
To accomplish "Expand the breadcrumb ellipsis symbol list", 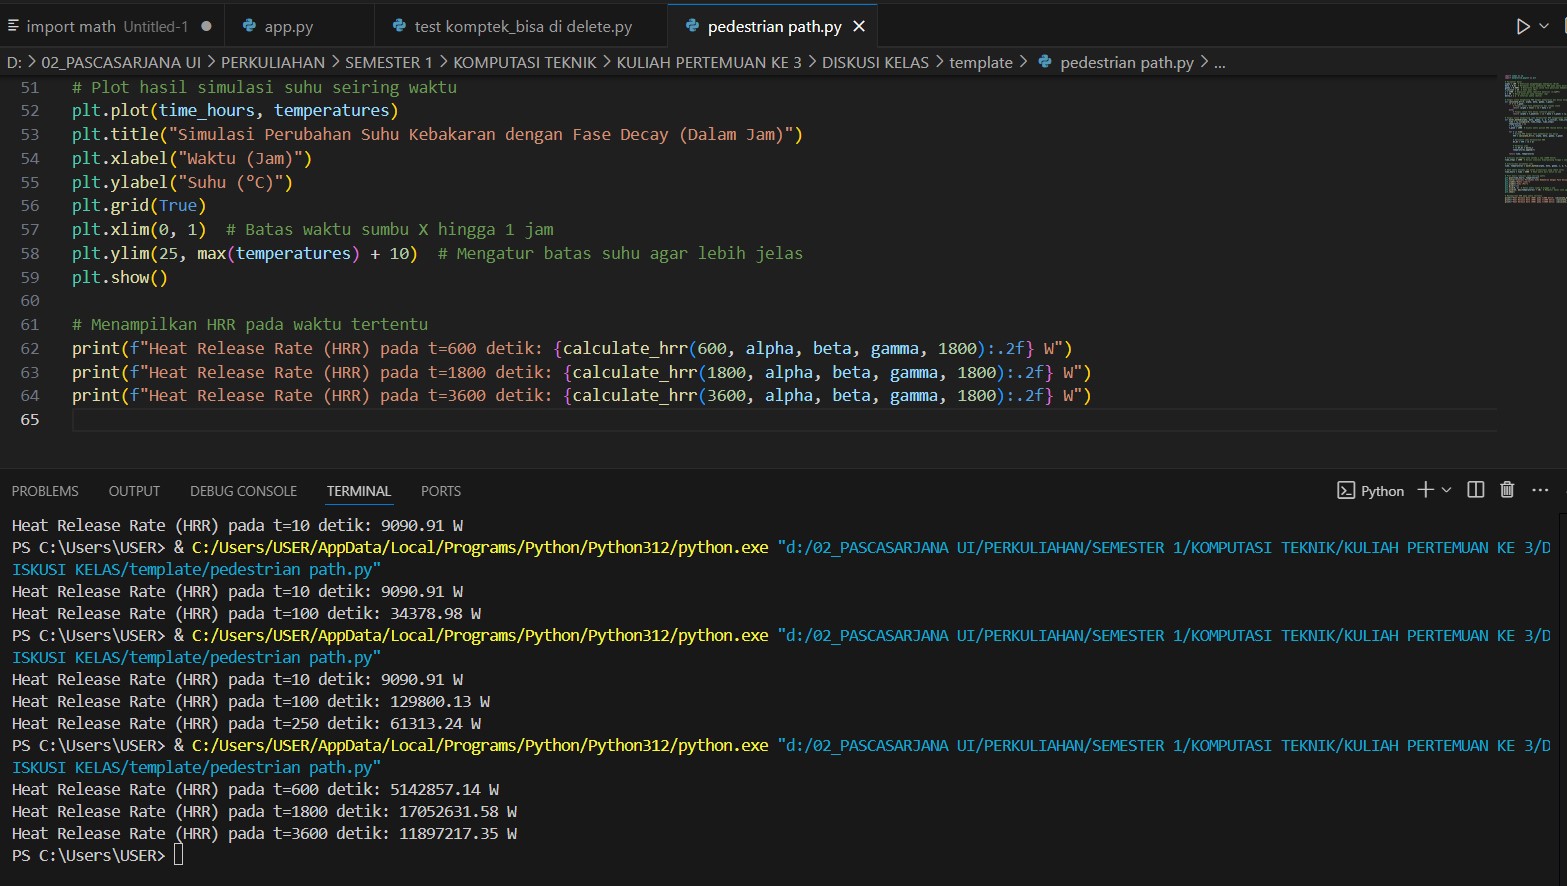I will (1220, 62).
